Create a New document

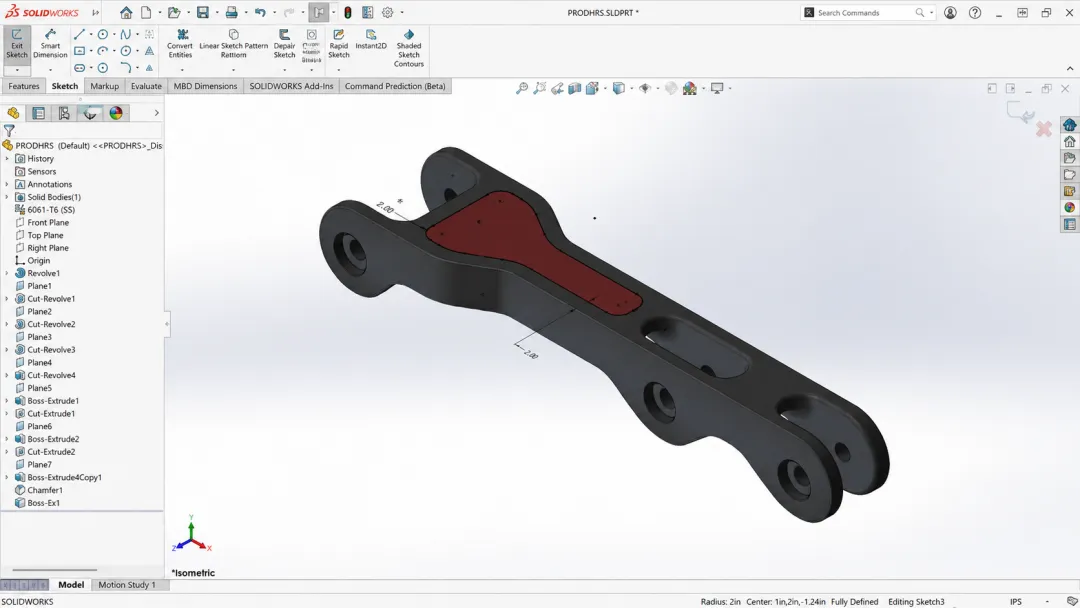(x=146, y=12)
